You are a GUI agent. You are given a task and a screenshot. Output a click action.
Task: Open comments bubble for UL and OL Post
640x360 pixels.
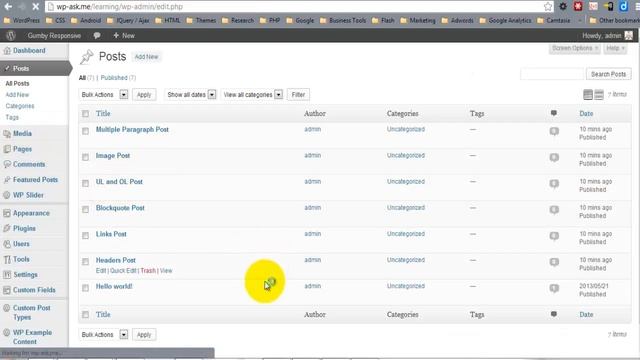(554, 184)
